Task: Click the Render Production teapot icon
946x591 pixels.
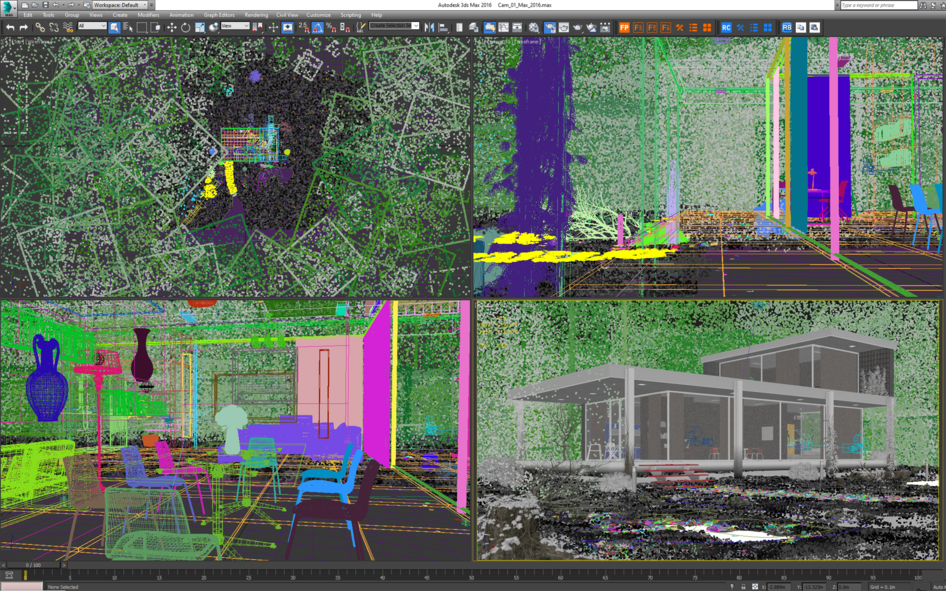Action: [x=577, y=27]
